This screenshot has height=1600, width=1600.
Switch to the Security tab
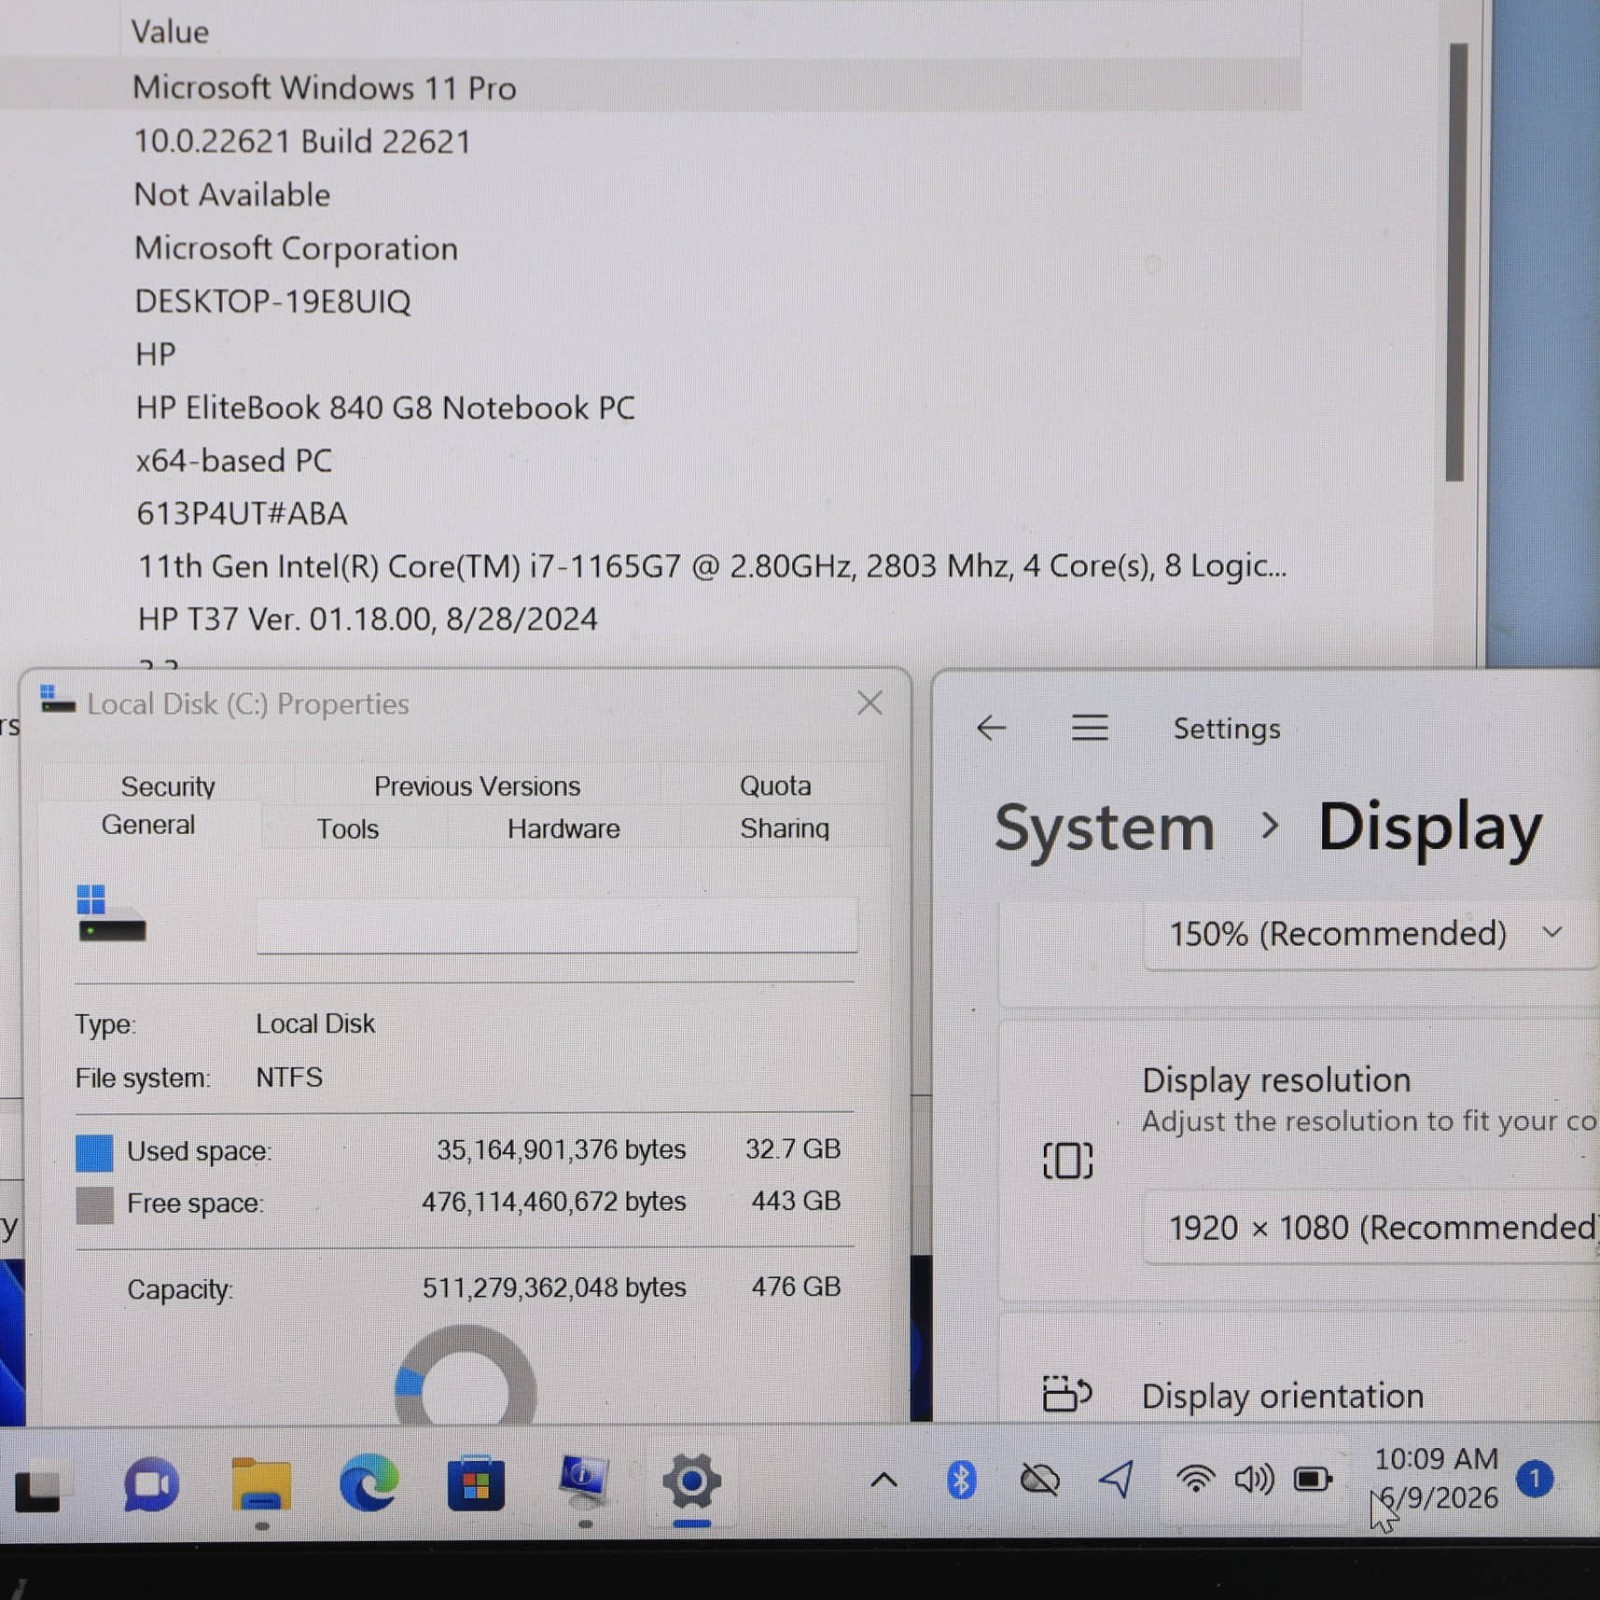(168, 786)
